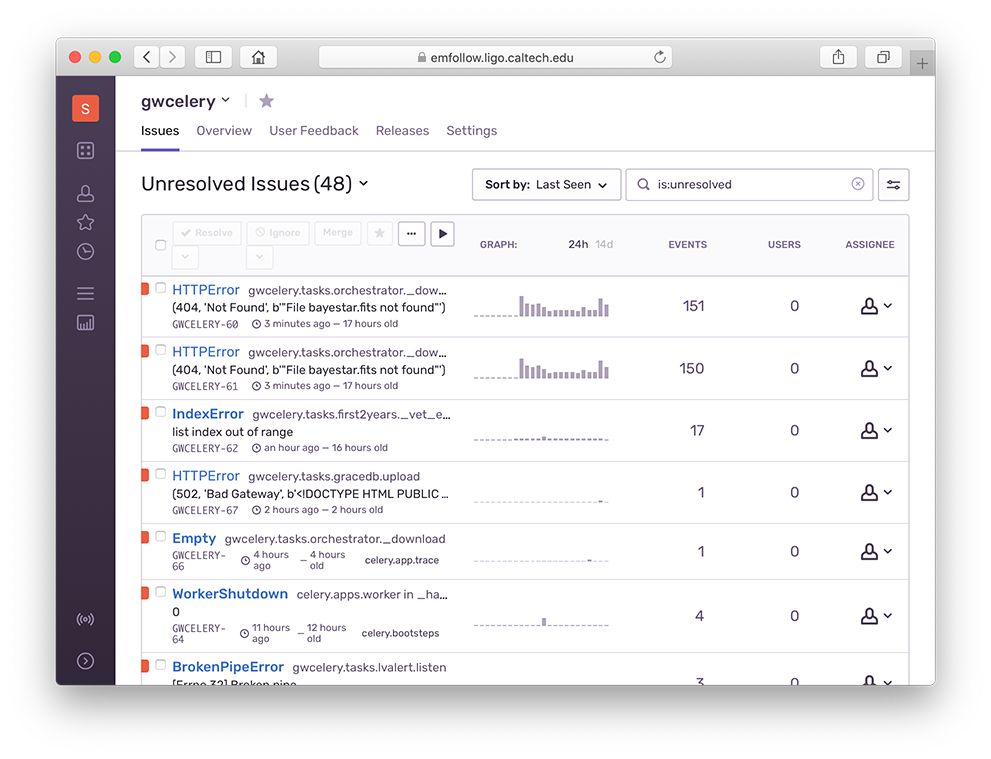Open Safari home page button
Screen dimensions: 991x759
[x=258, y=58]
